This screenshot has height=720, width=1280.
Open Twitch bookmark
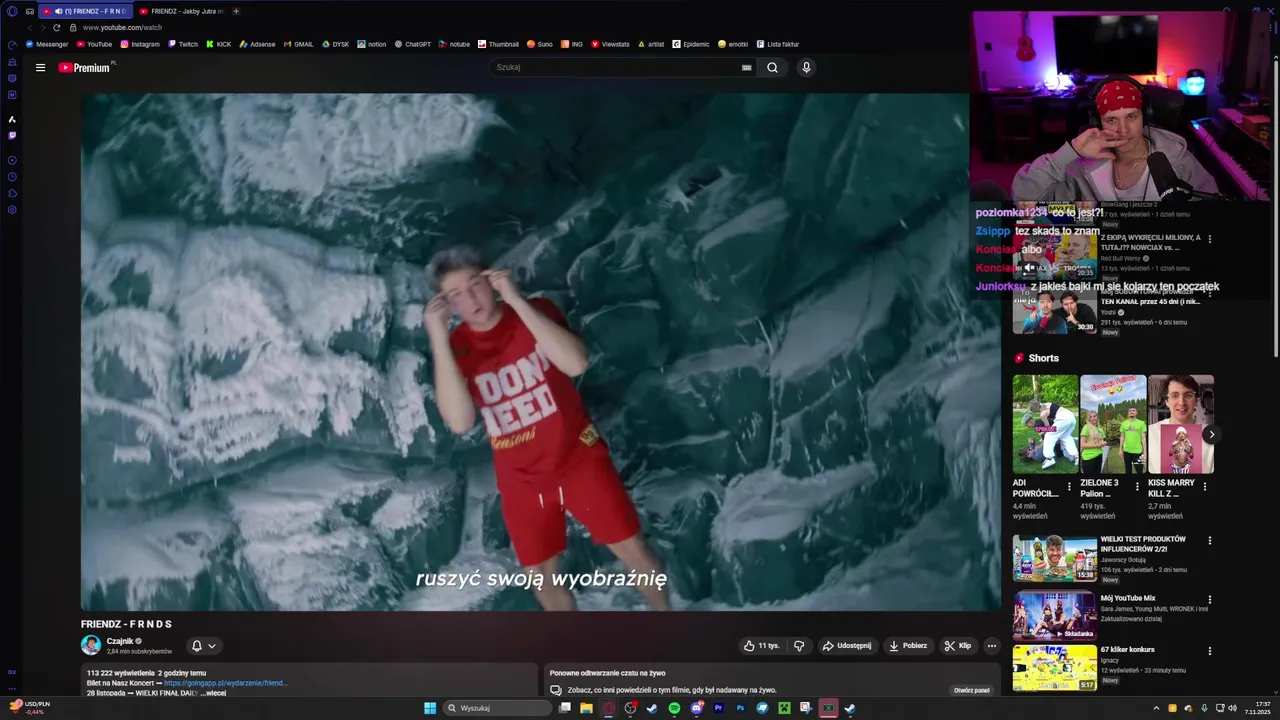point(183,44)
